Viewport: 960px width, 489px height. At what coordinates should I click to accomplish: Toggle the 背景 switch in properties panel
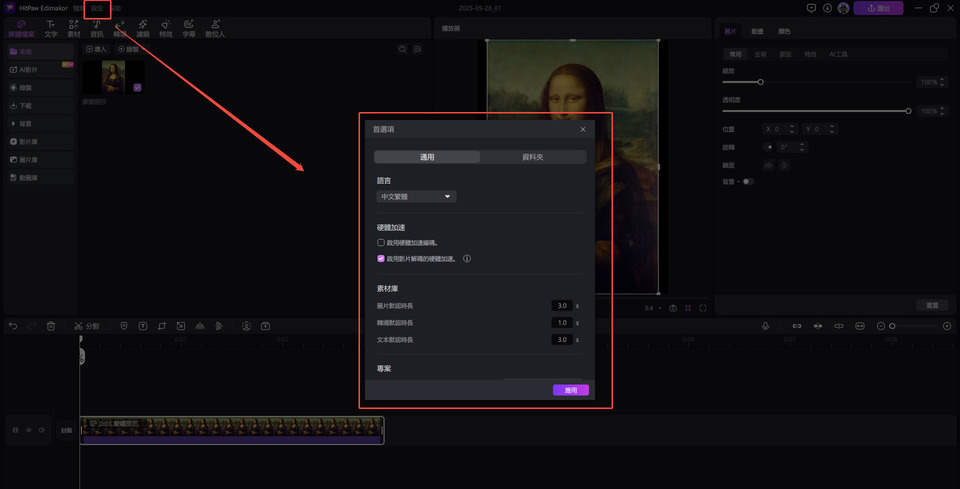pos(748,182)
